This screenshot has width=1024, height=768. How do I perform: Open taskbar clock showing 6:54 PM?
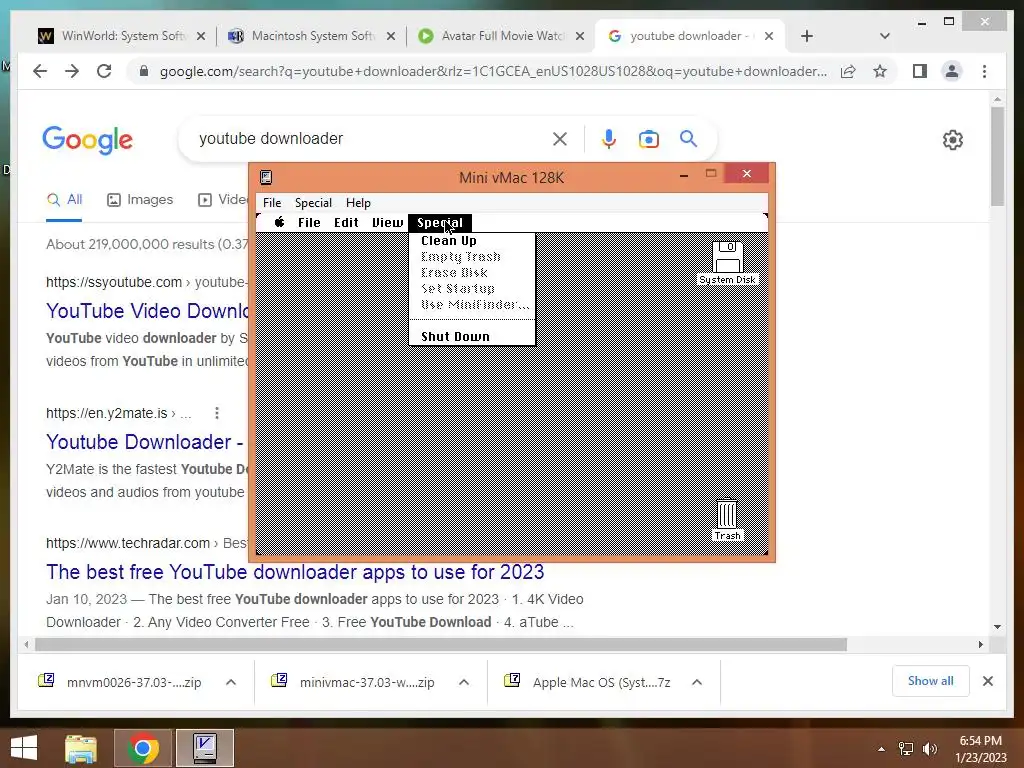[x=981, y=749]
